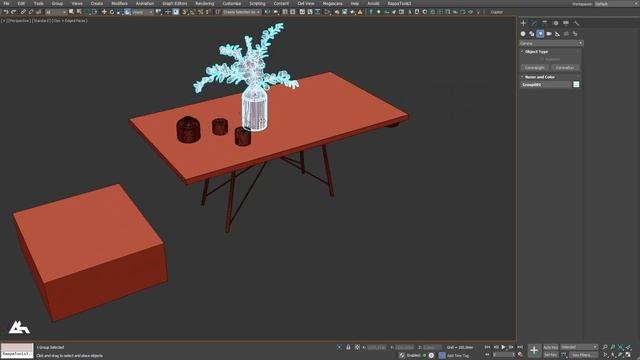Open the Utilities command panel tab
Image resolution: width=640 pixels, height=360 pixels.
point(577,23)
